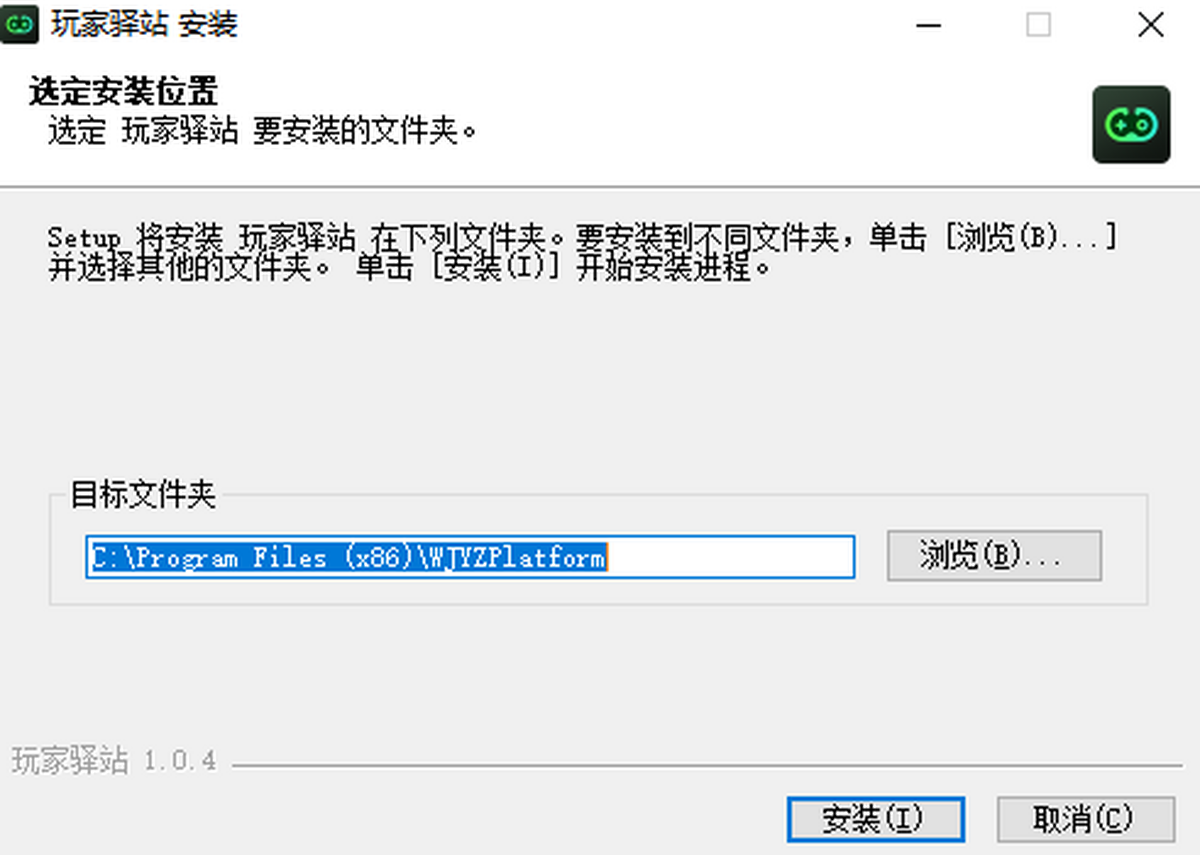Click the horizontal line beside the version text
The width and height of the screenshot is (1200, 855).
point(707,766)
